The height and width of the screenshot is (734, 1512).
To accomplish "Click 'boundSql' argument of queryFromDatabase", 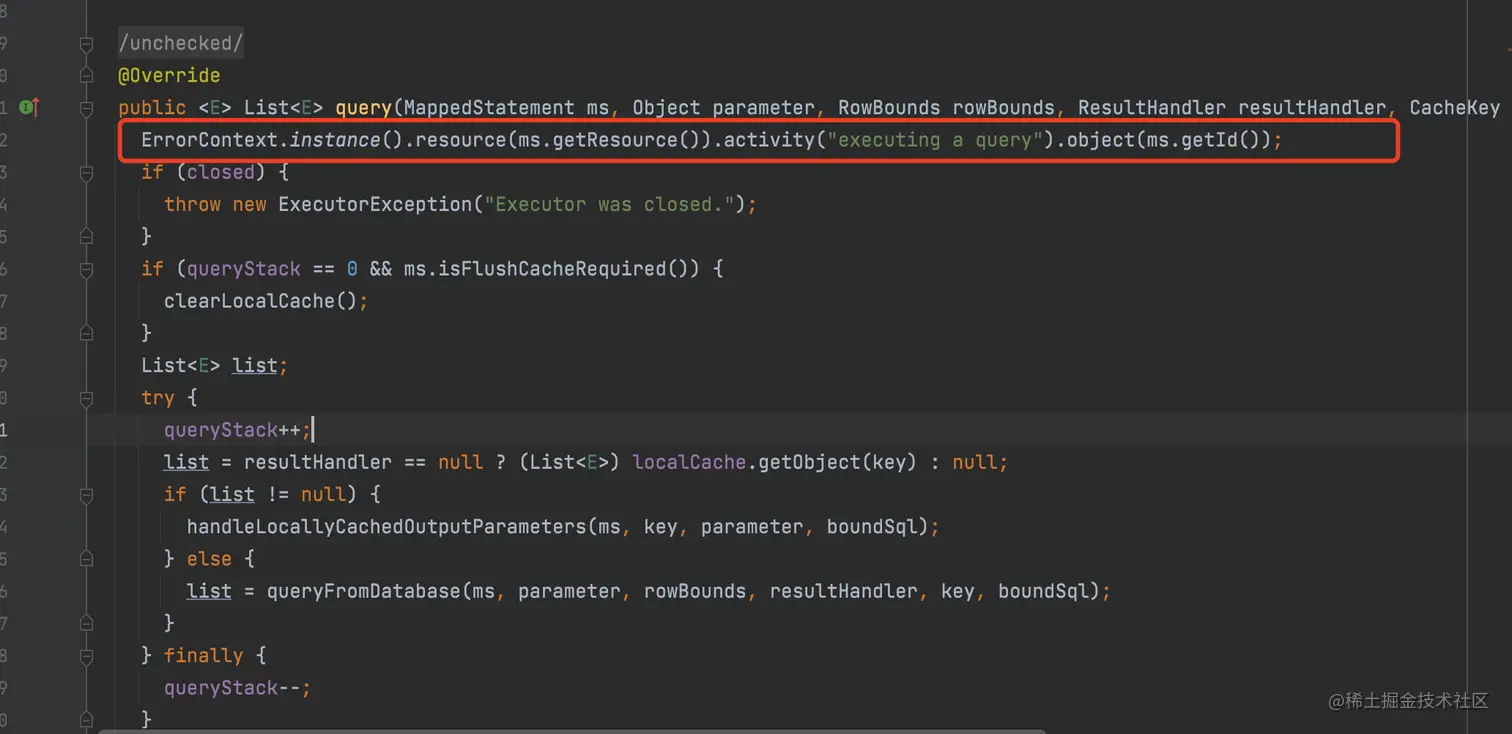I will click(1043, 591).
